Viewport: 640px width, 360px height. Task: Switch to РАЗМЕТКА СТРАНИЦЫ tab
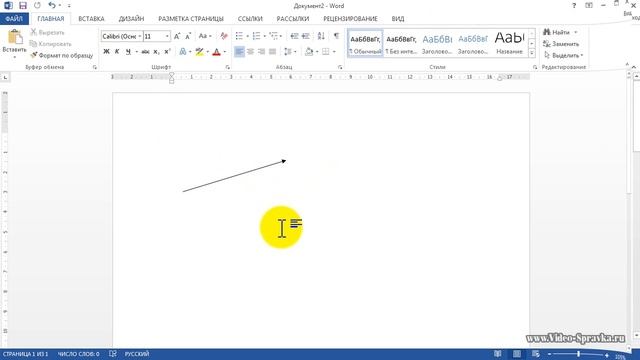(191, 19)
